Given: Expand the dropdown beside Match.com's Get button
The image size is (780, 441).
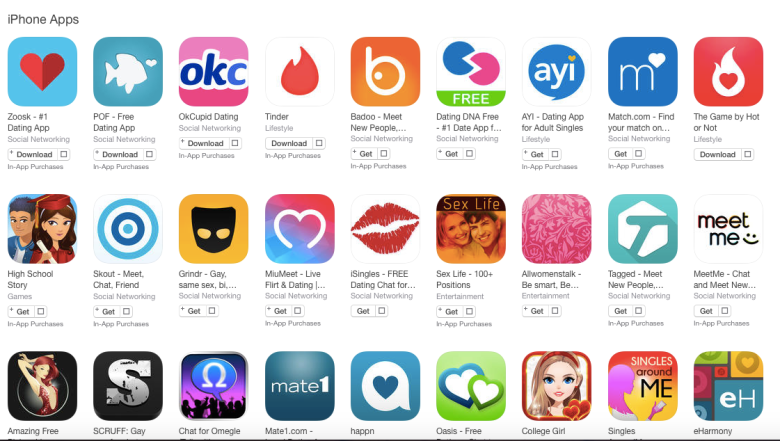Looking at the screenshot, I should pyautogui.click(x=639, y=154).
